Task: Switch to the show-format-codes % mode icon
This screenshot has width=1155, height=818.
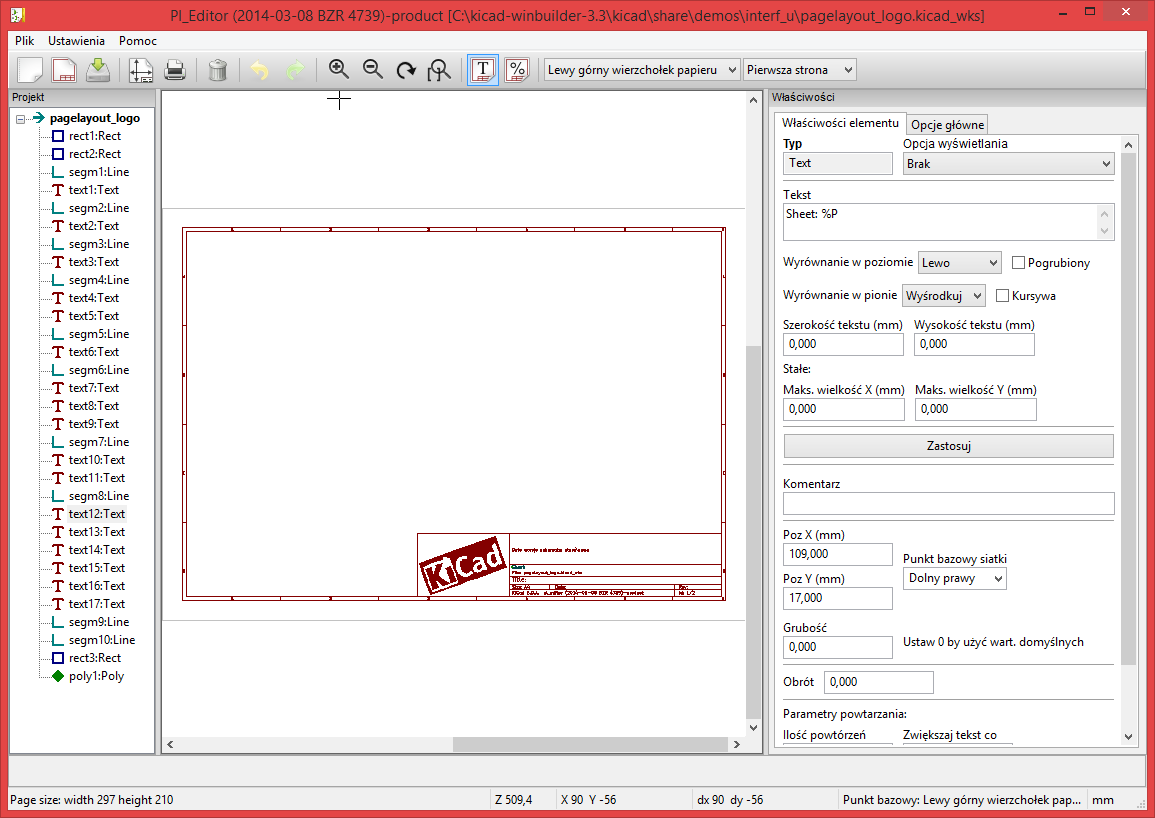Action: coord(517,70)
